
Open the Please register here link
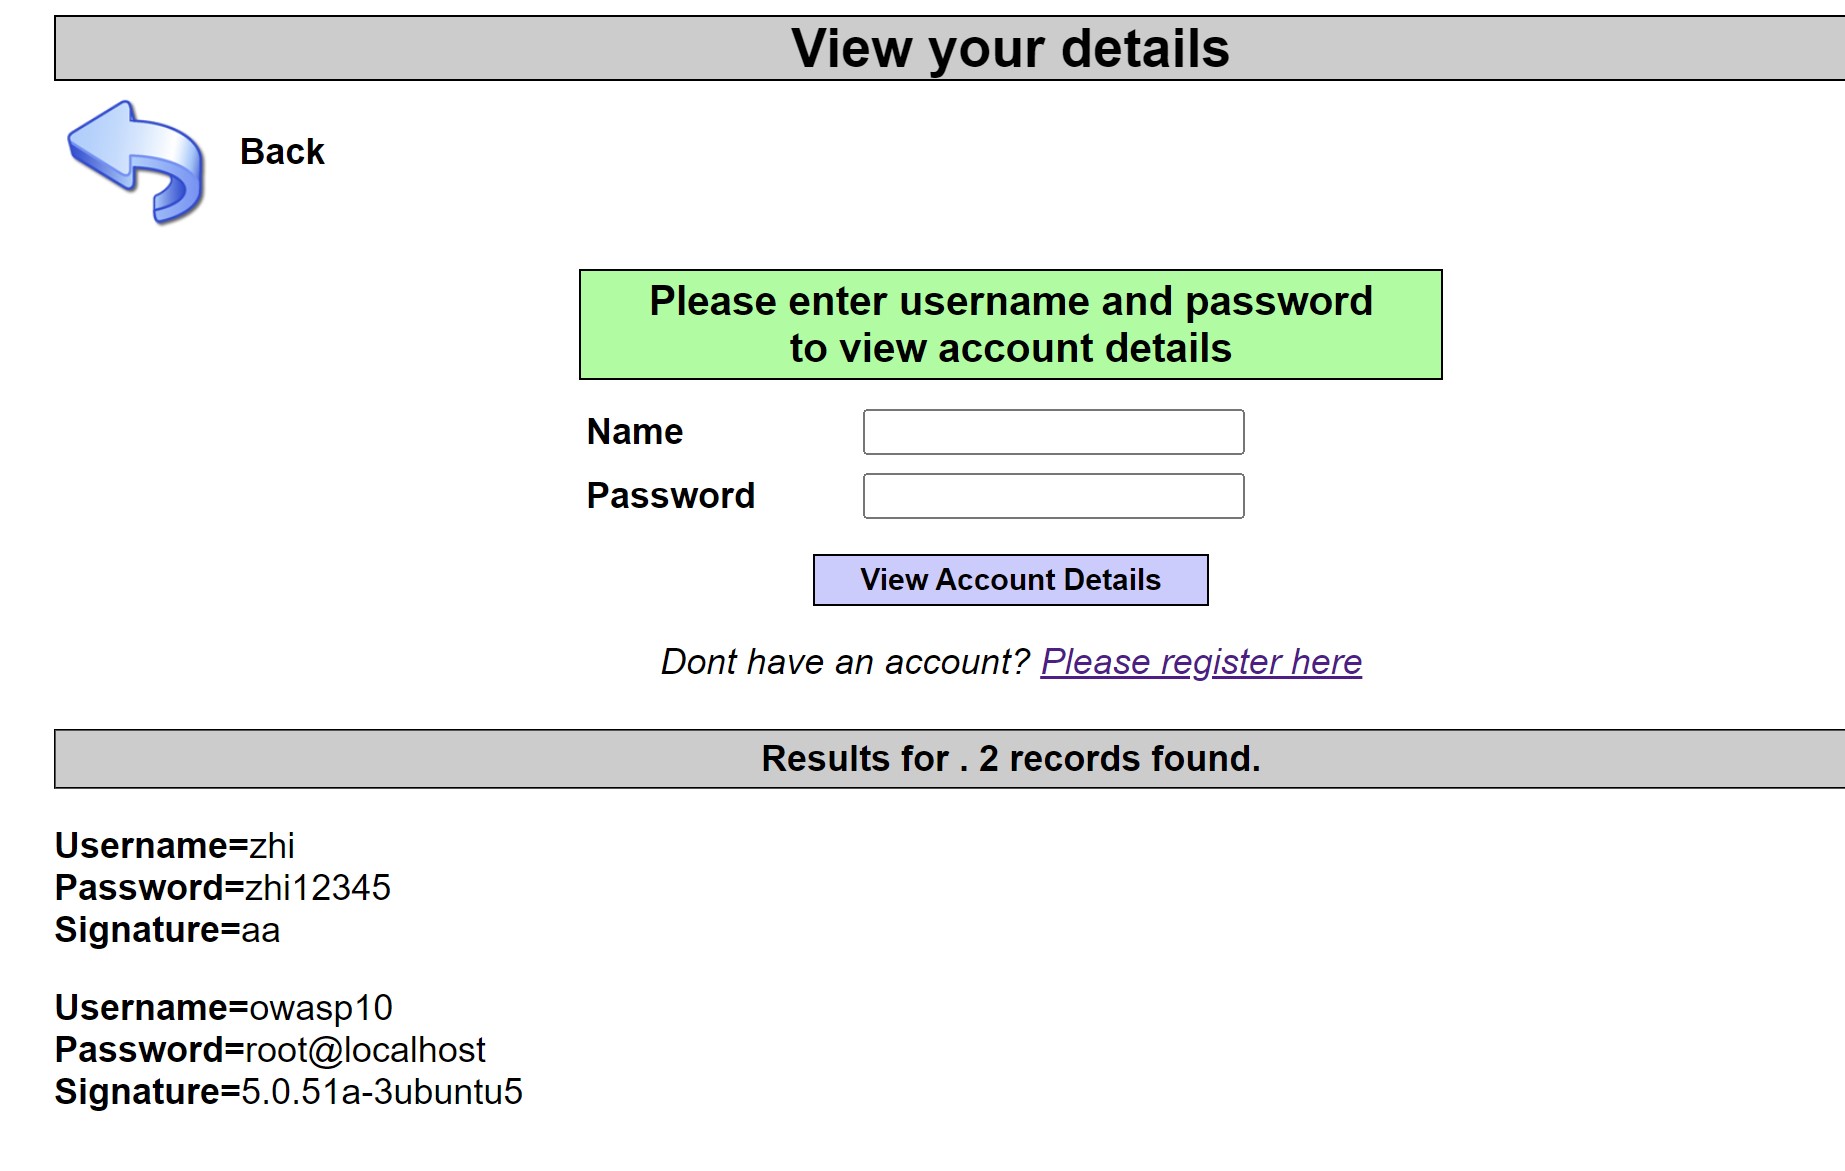click(1201, 662)
